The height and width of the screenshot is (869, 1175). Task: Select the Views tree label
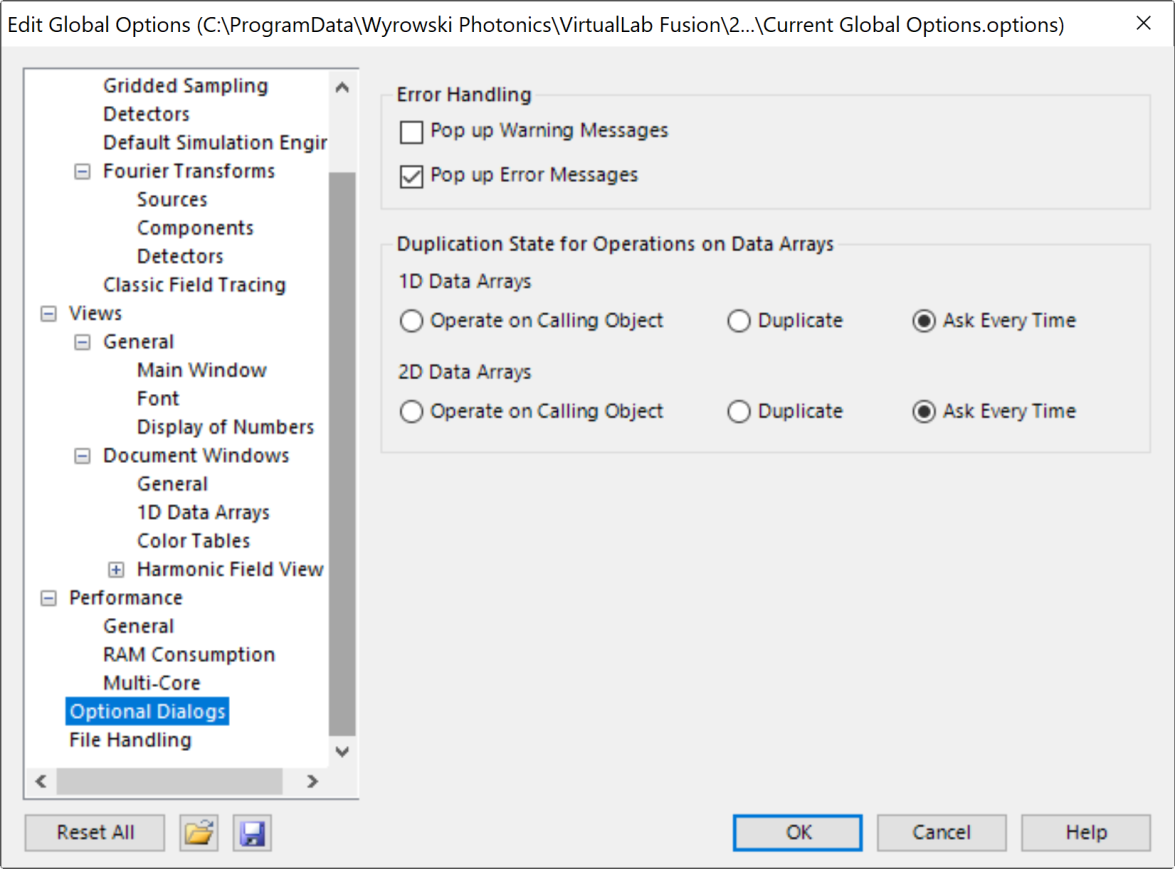coord(95,313)
